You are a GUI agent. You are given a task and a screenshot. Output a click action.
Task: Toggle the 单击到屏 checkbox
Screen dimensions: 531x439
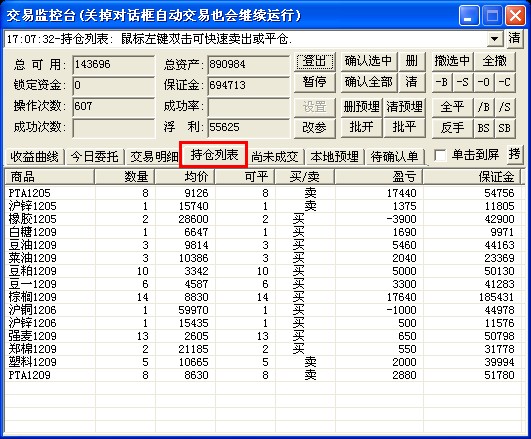pos(440,155)
